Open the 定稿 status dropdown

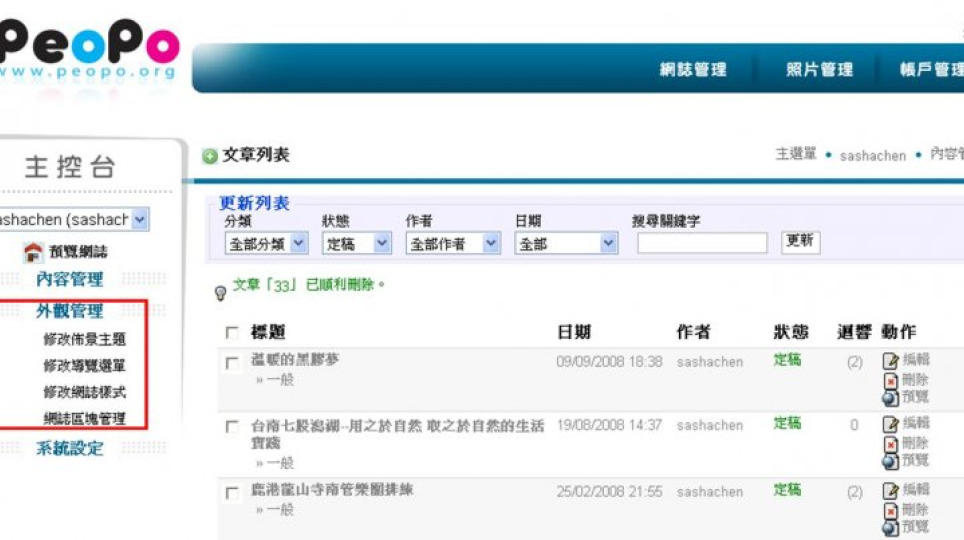pos(356,243)
